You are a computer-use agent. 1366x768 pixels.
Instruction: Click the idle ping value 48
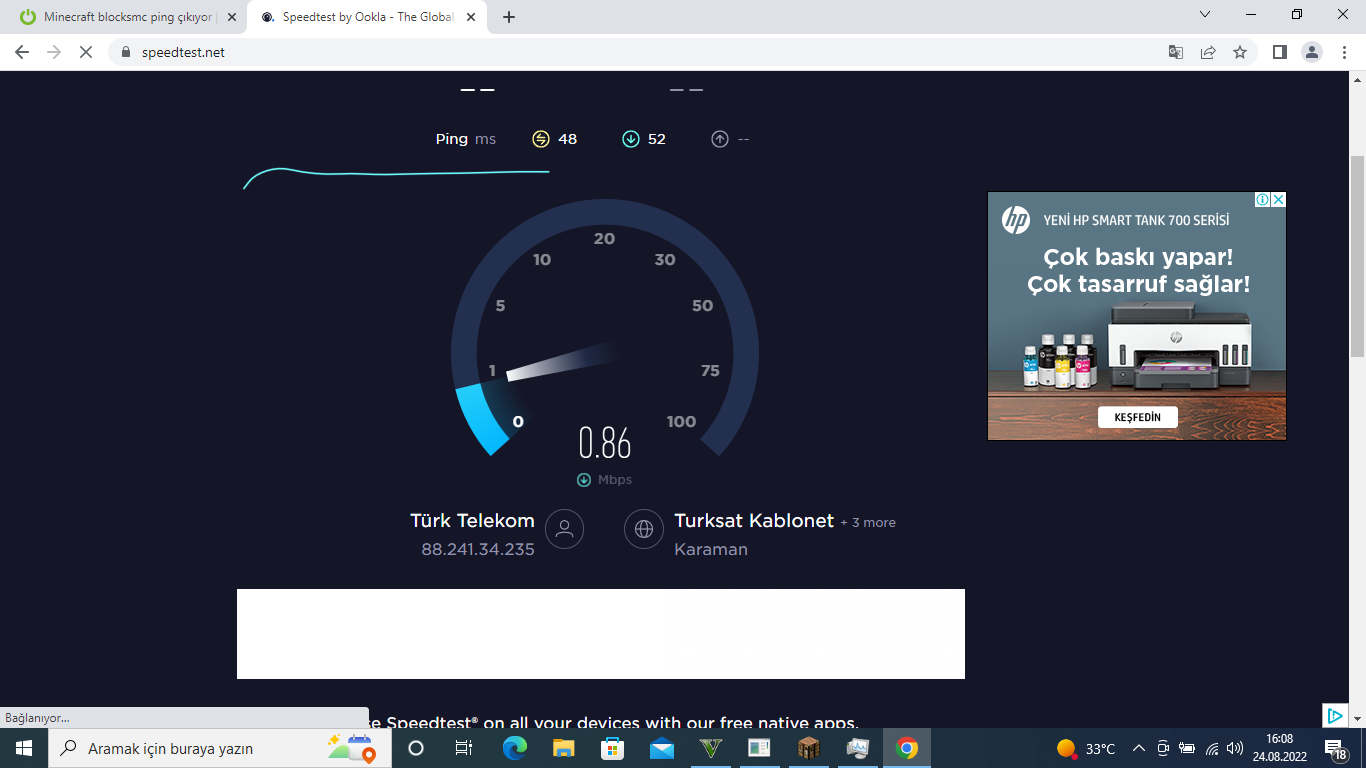568,139
